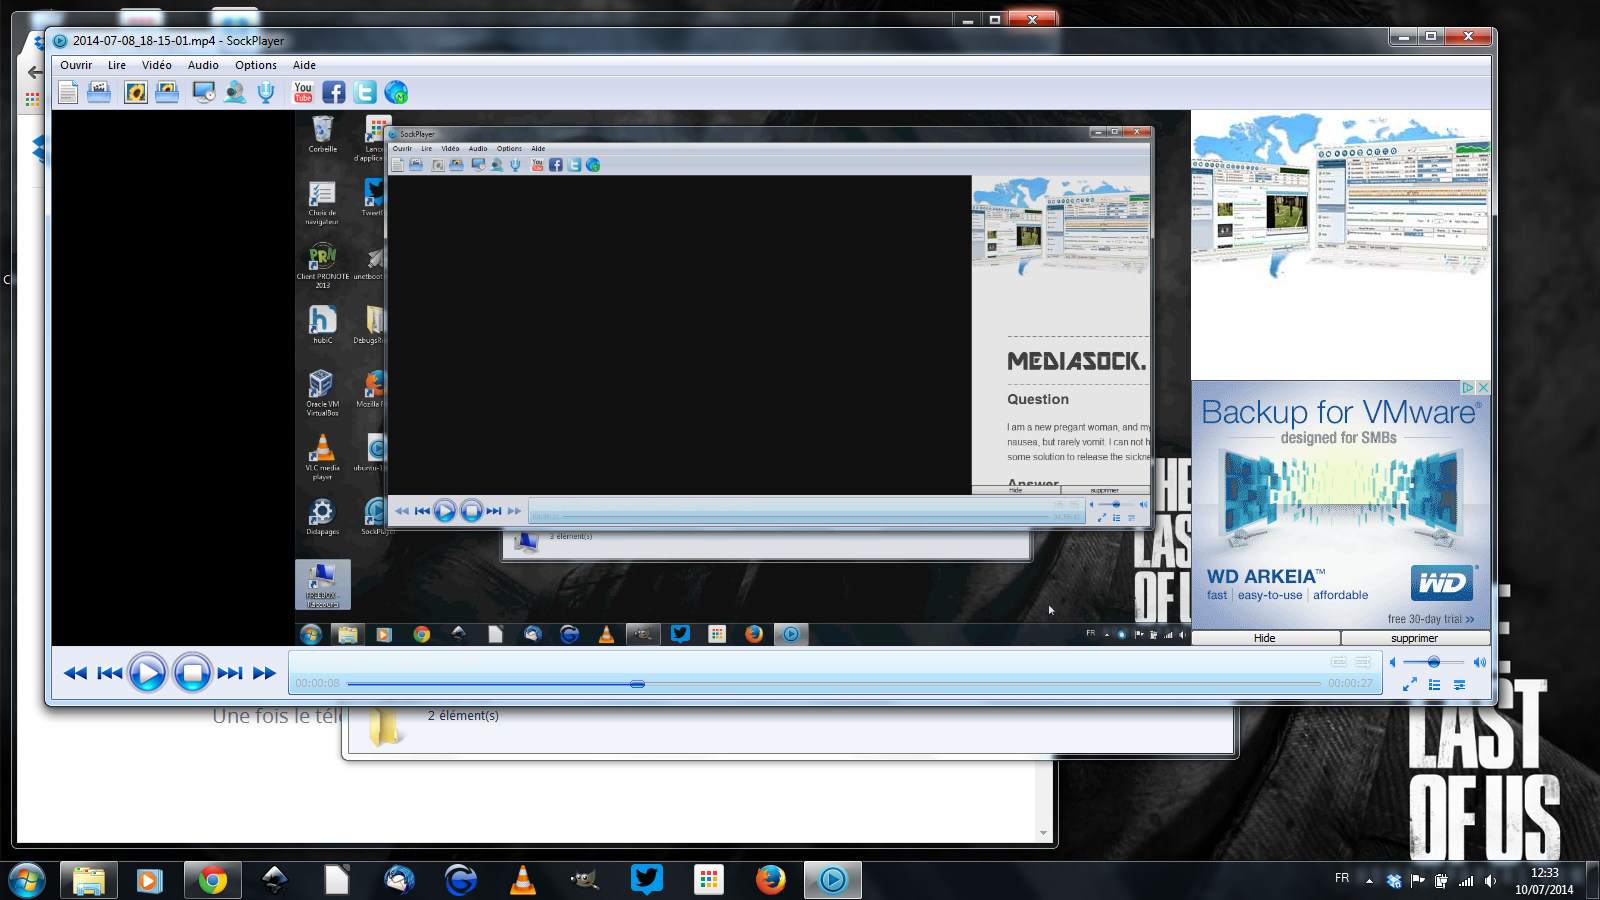Click the apps grid icon in background browser
The width and height of the screenshot is (1600, 900).
pyautogui.click(x=33, y=99)
